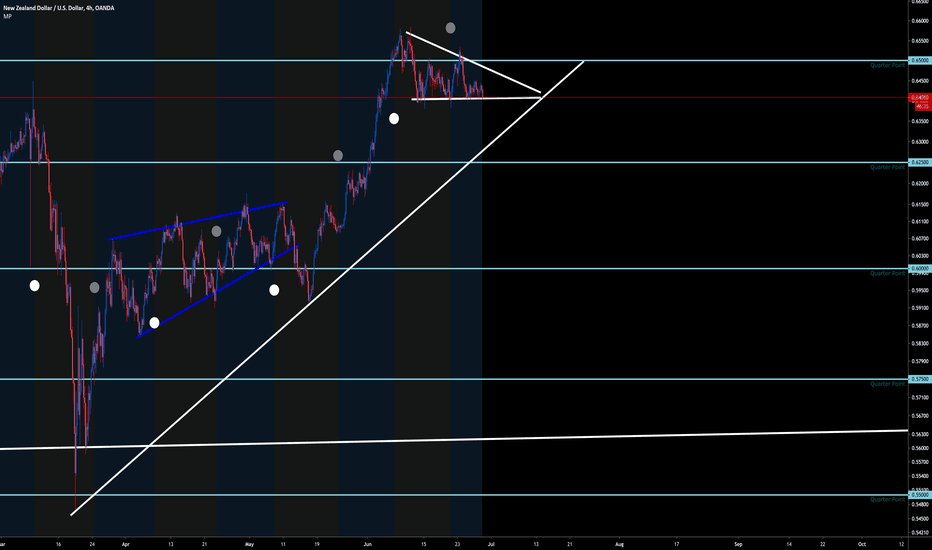Select the highlighted 0.57500 price label
Screen dimensions: 932x550
[x=920, y=379]
